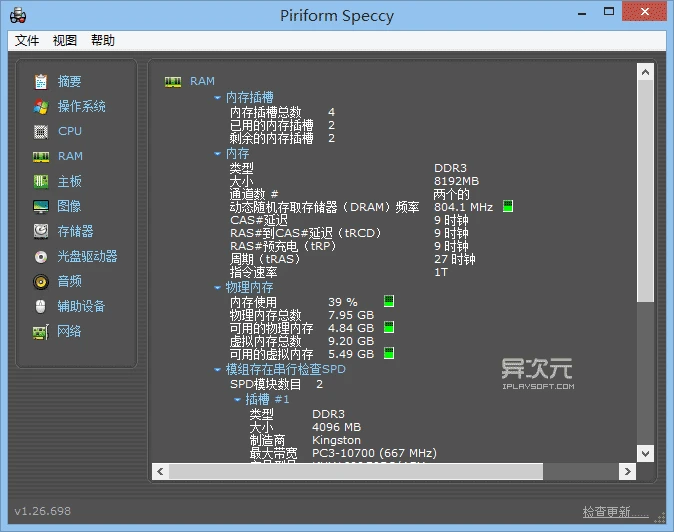Click the 4096 MB slot size value
The height and width of the screenshot is (532, 674).
click(337, 427)
